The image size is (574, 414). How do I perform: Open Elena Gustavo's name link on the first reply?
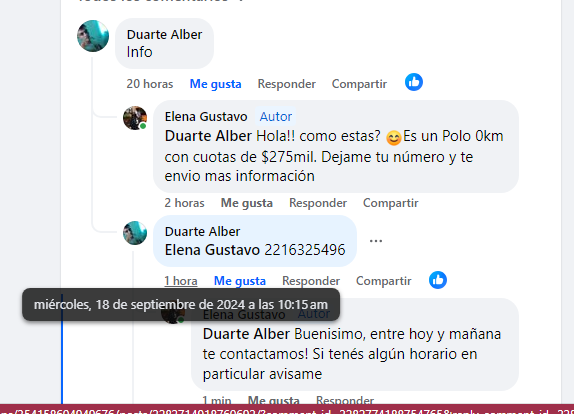tap(206, 117)
